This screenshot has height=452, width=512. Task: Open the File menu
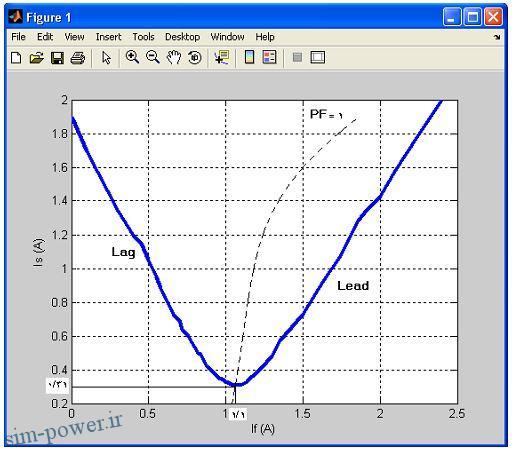tap(18, 37)
